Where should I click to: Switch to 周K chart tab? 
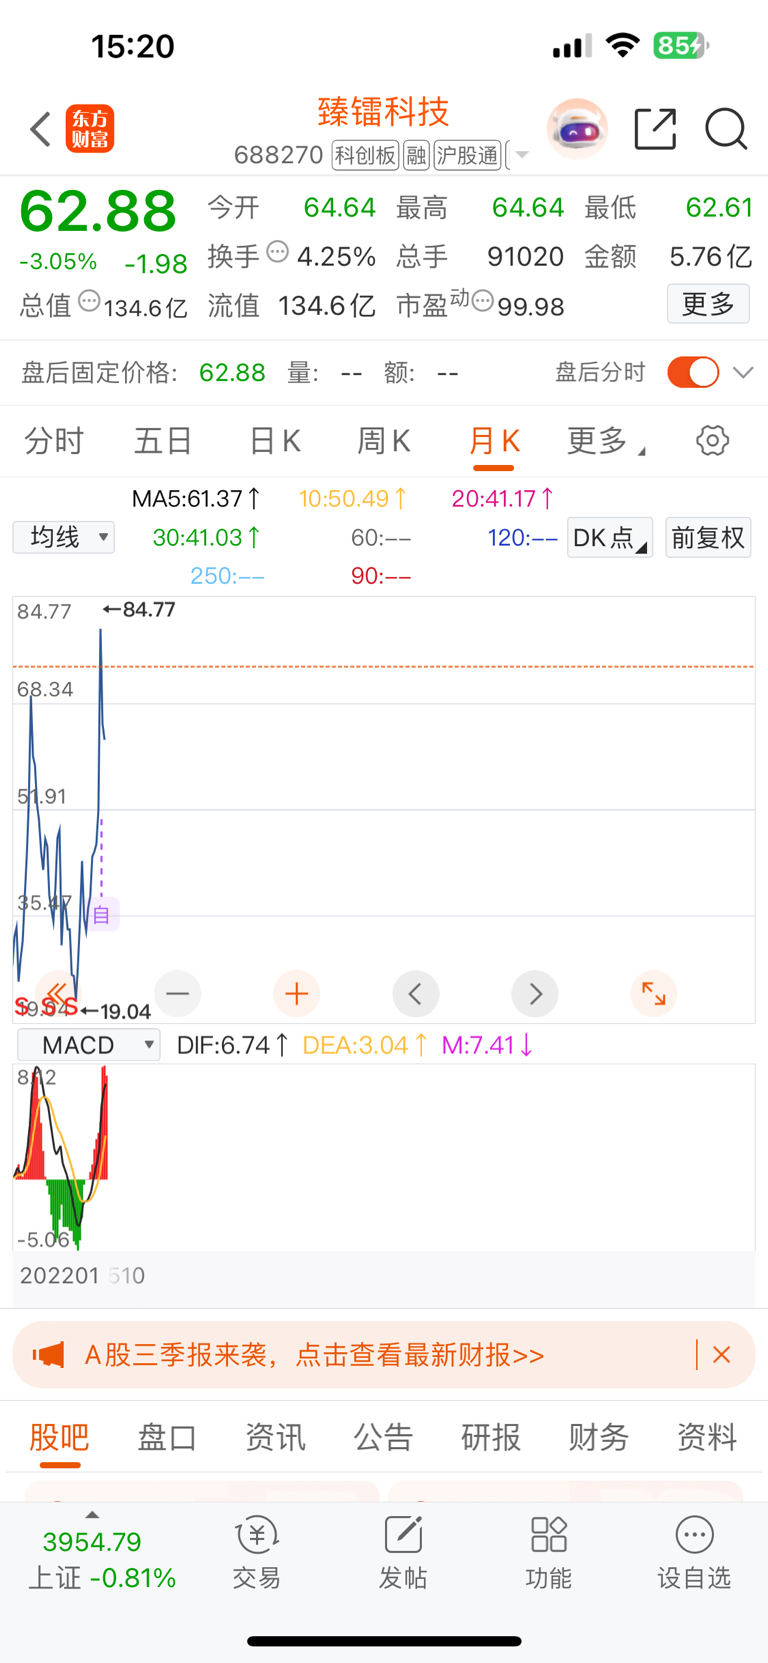pos(384,440)
